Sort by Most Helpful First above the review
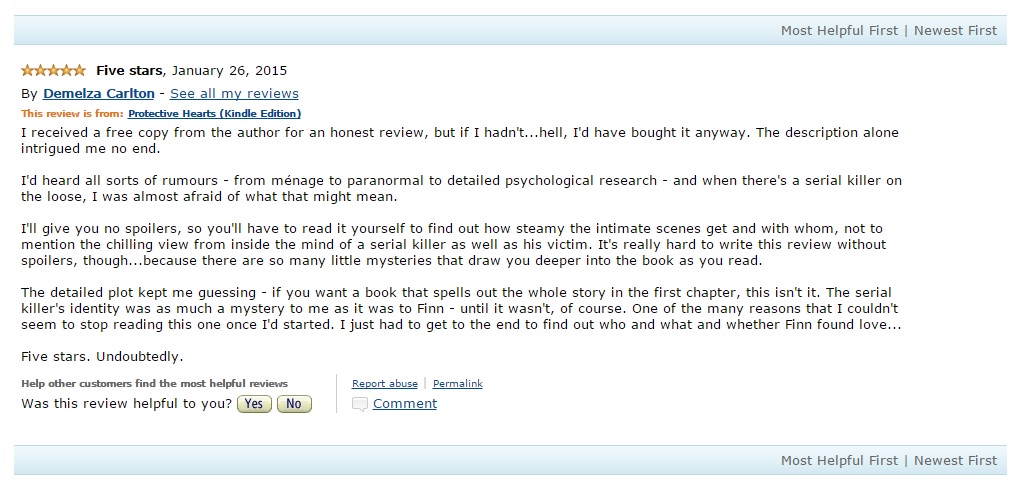 point(839,31)
